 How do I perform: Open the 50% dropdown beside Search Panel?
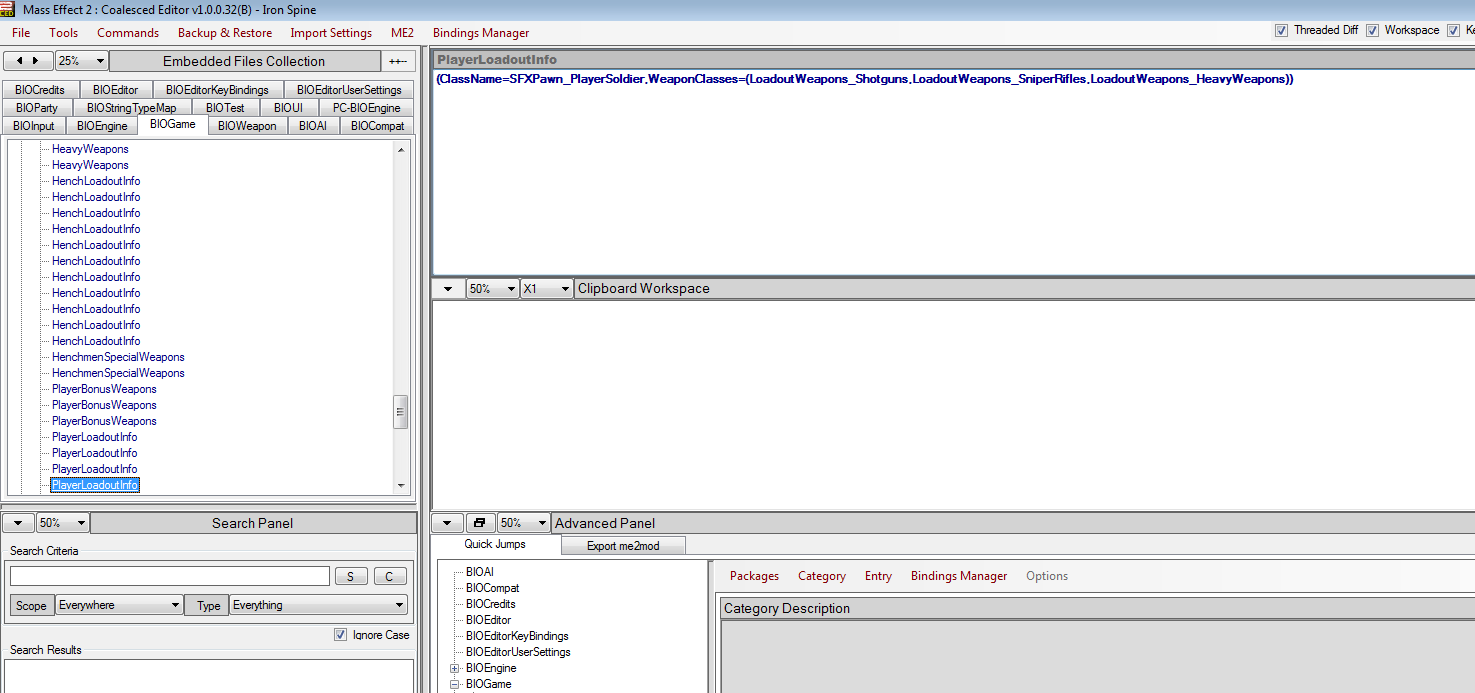[x=62, y=523]
